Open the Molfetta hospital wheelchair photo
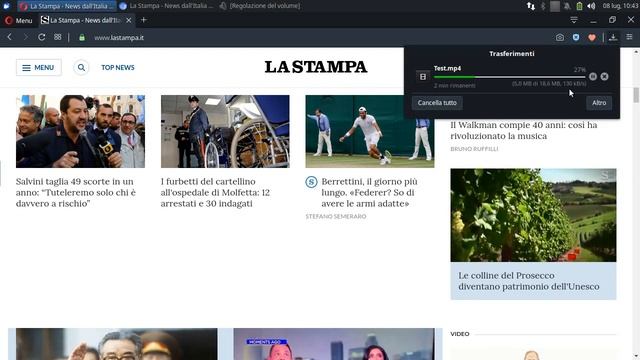 click(x=225, y=131)
